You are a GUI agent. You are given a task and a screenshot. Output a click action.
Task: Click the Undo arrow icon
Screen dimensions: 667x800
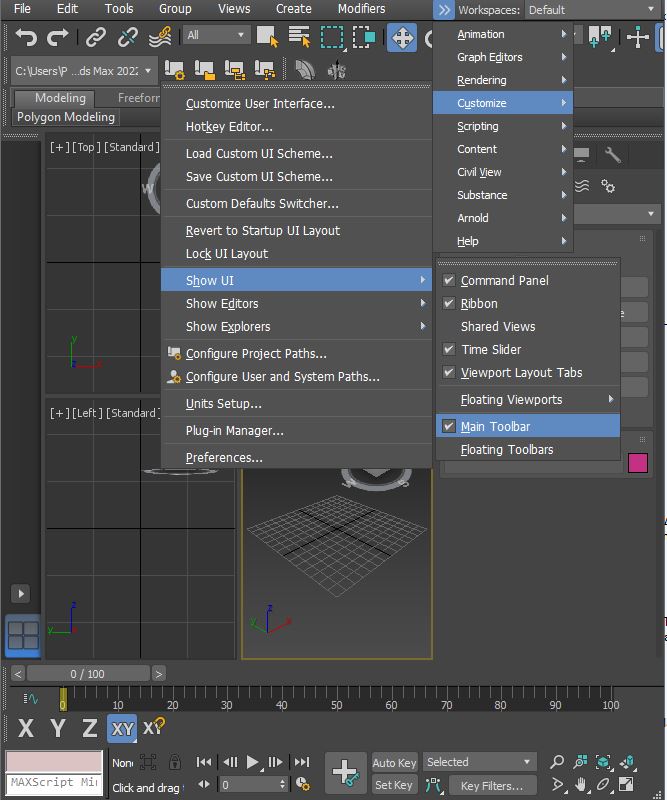click(26, 37)
